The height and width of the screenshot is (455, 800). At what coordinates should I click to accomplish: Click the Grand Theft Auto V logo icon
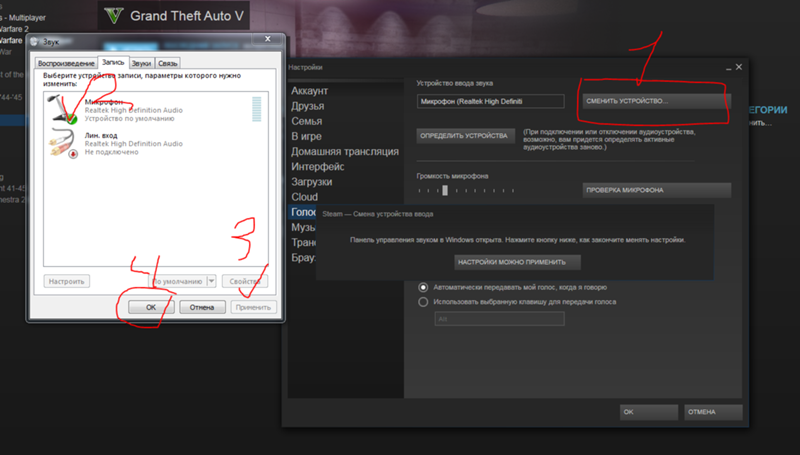click(x=114, y=16)
